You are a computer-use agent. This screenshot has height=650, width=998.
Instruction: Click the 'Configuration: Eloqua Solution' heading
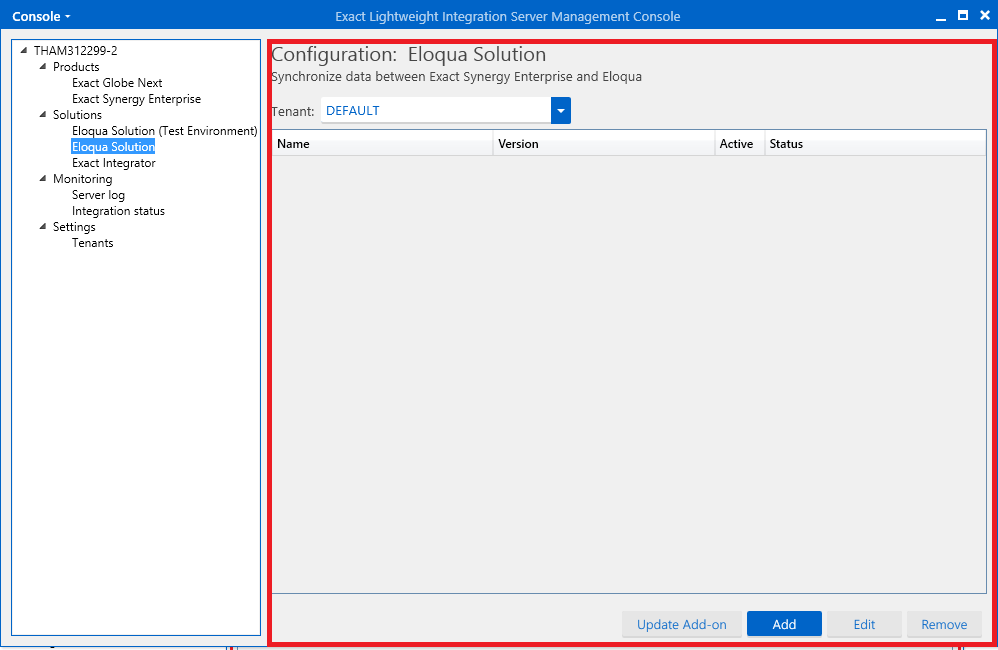click(x=409, y=55)
